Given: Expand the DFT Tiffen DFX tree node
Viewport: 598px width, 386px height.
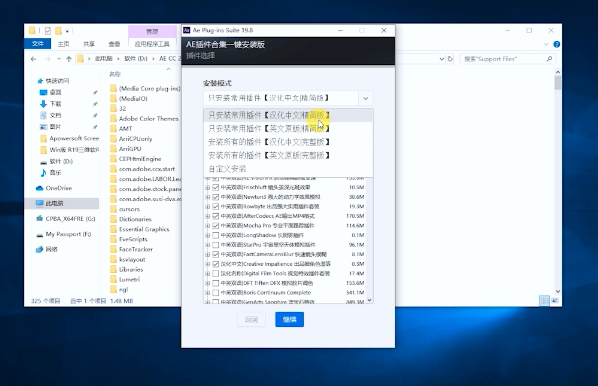Looking at the screenshot, I should point(207,283).
